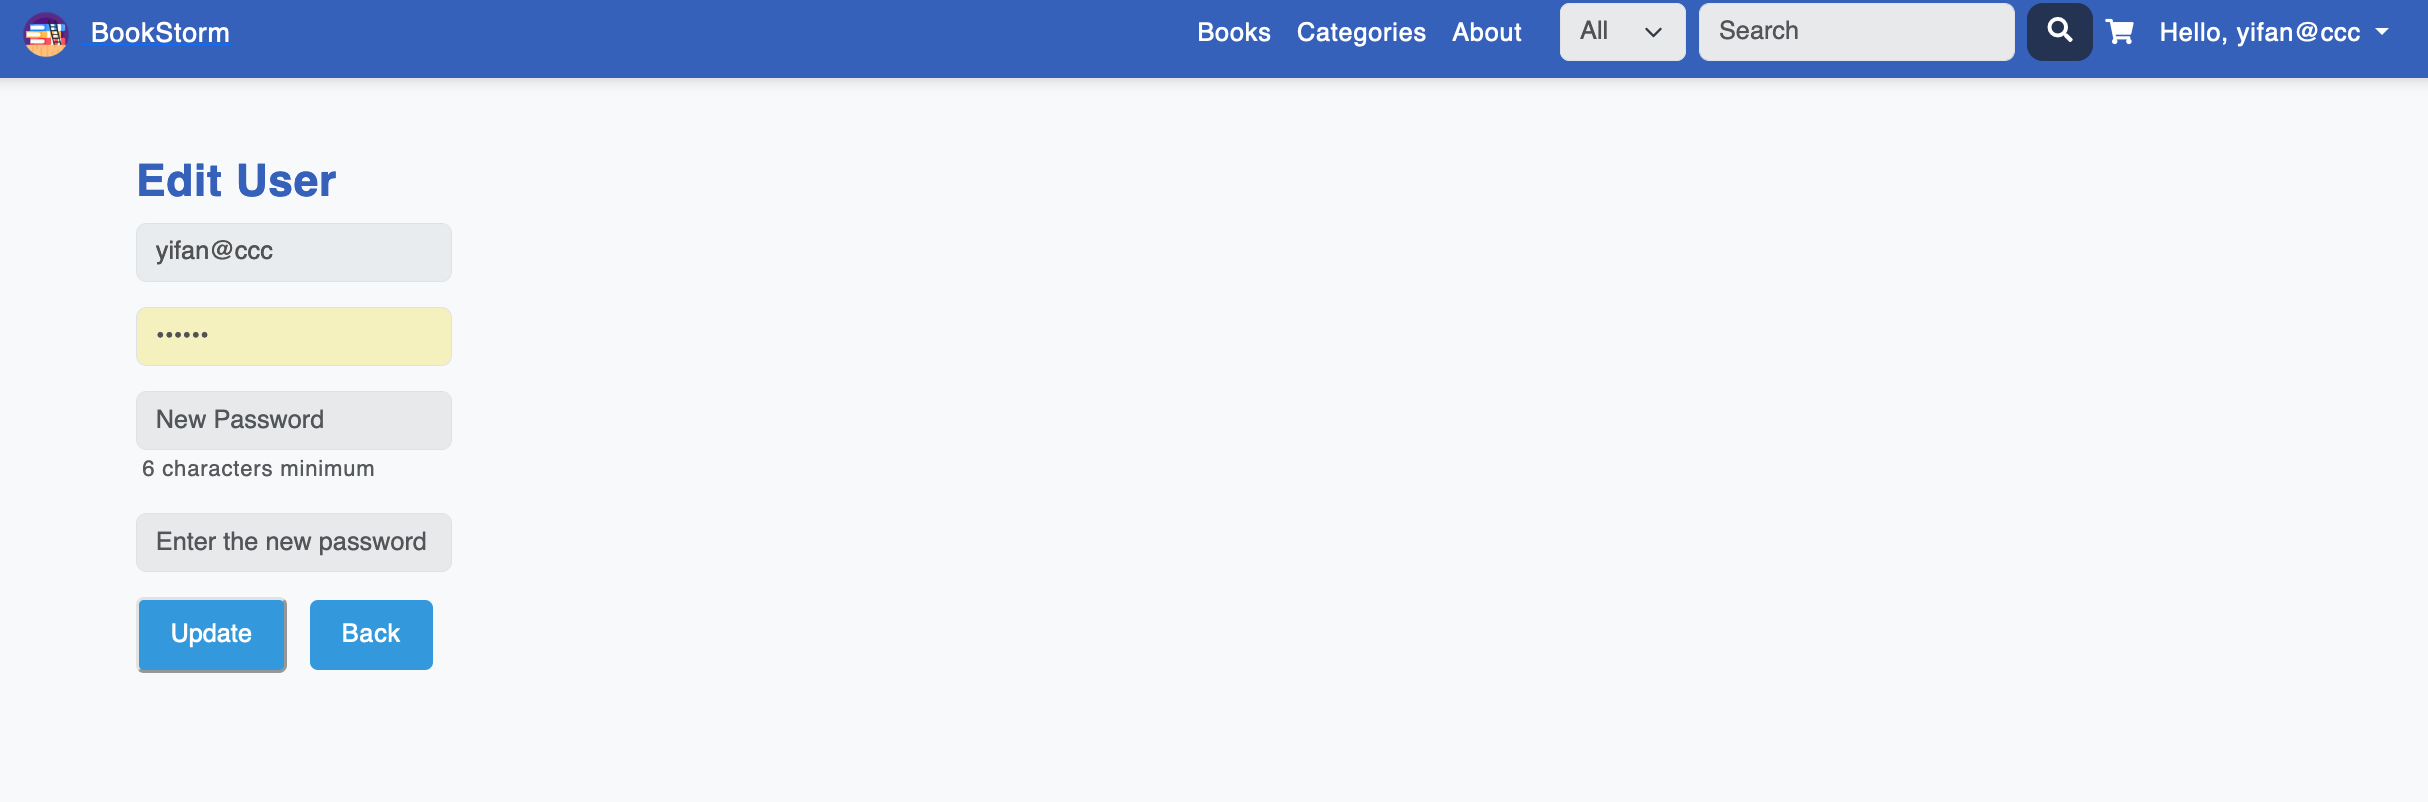Focus the New Password field
Screen dimensions: 2428x802
[x=294, y=420]
